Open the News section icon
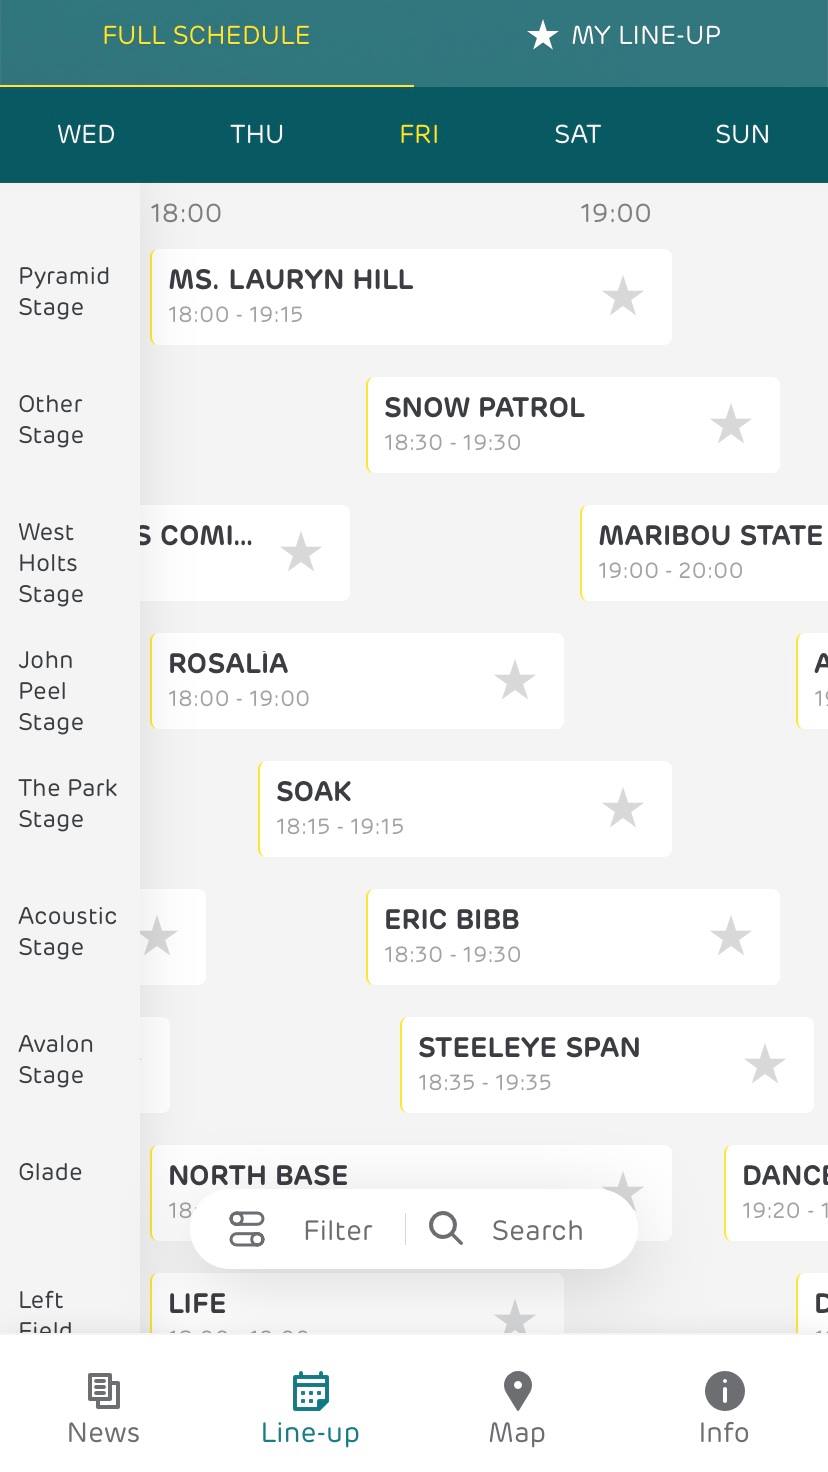828x1472 pixels. [103, 1391]
